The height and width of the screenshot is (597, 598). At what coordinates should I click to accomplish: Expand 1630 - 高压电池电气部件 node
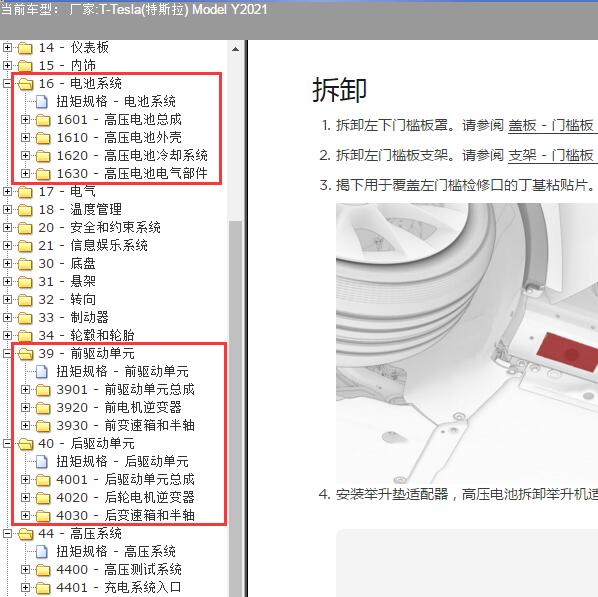(25, 174)
